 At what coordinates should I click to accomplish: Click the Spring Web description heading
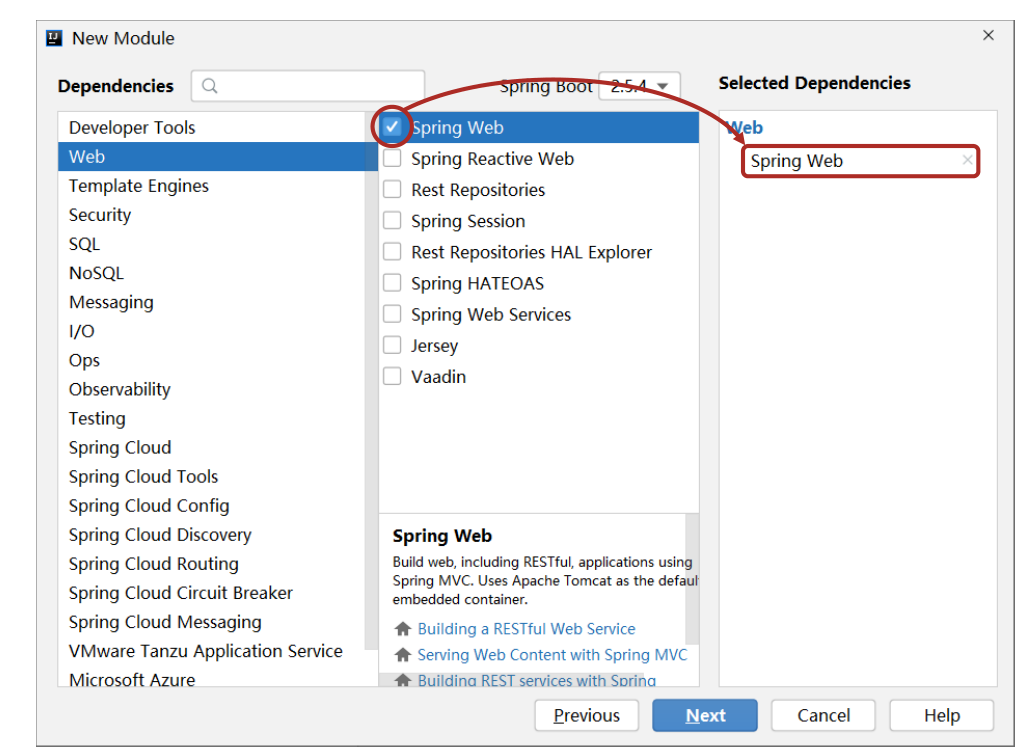pyautogui.click(x=442, y=536)
